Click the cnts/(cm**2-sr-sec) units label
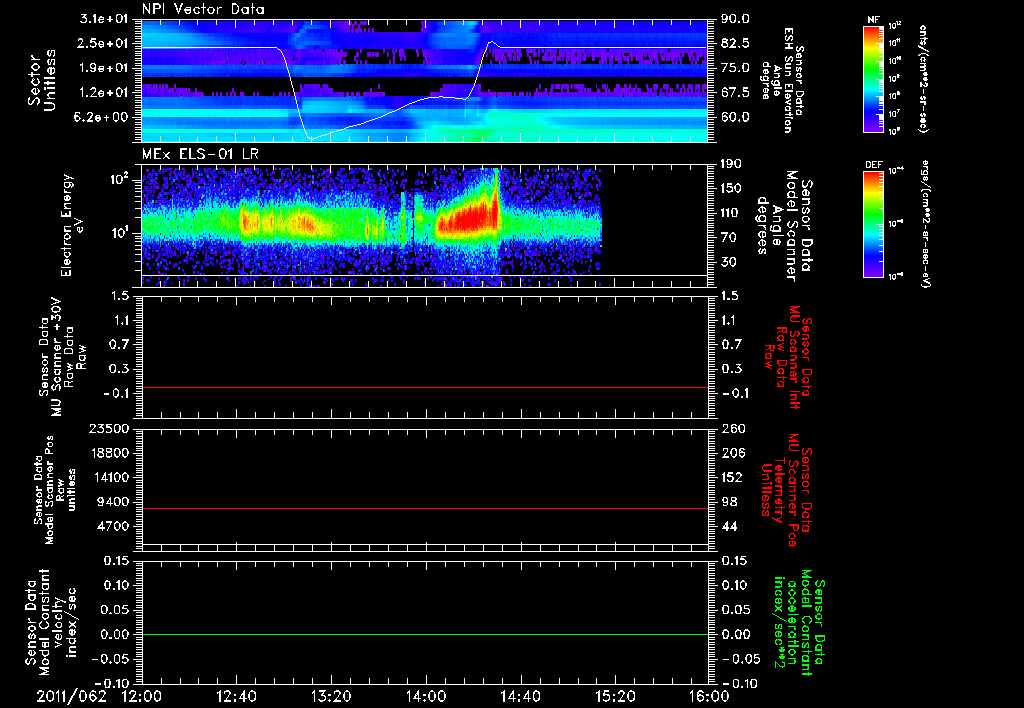This screenshot has width=1024, height=708. click(923, 78)
